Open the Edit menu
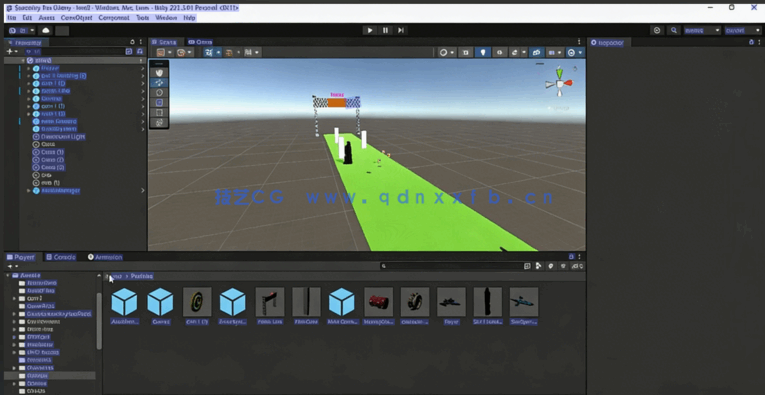This screenshot has height=395, width=765. click(27, 18)
